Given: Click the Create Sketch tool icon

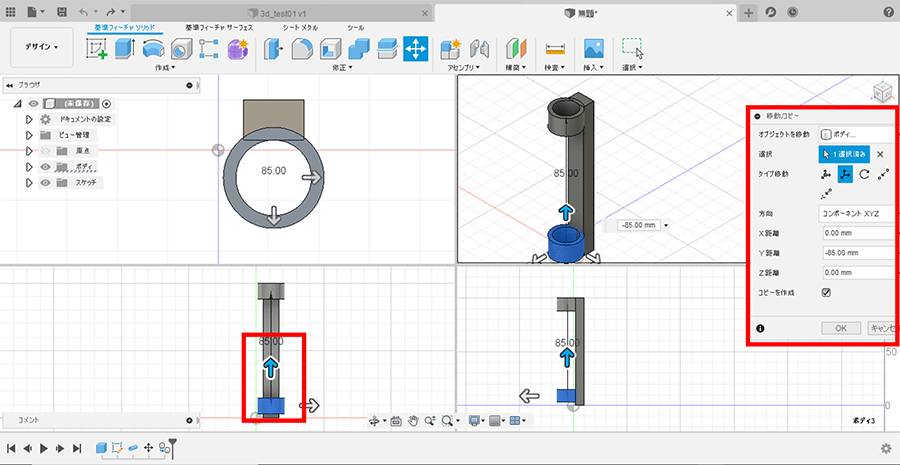Looking at the screenshot, I should (97, 49).
